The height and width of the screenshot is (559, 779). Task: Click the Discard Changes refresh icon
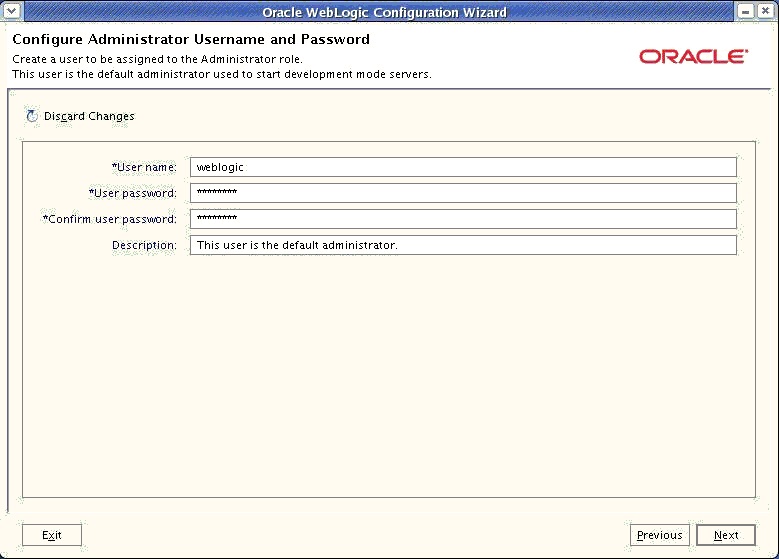(x=32, y=116)
